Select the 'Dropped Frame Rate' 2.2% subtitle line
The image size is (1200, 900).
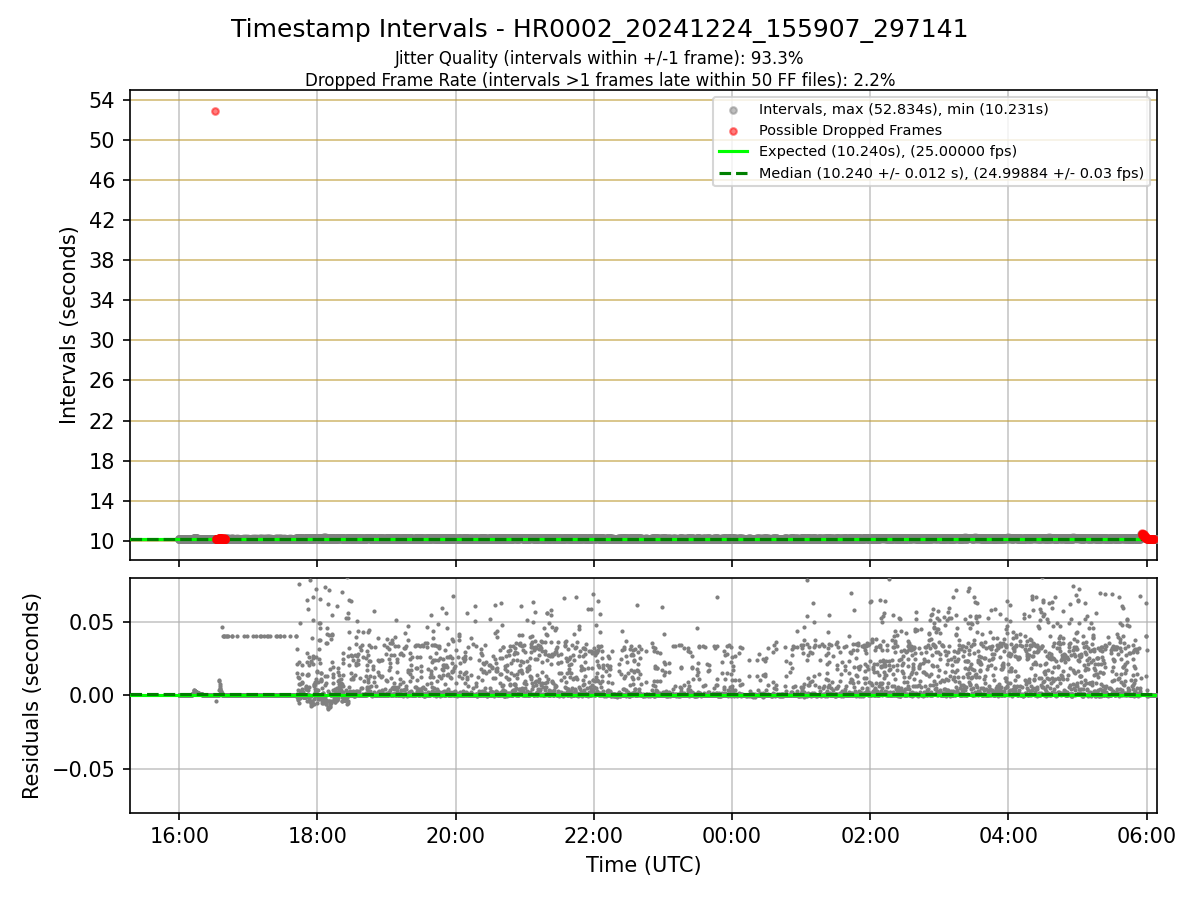click(x=599, y=79)
